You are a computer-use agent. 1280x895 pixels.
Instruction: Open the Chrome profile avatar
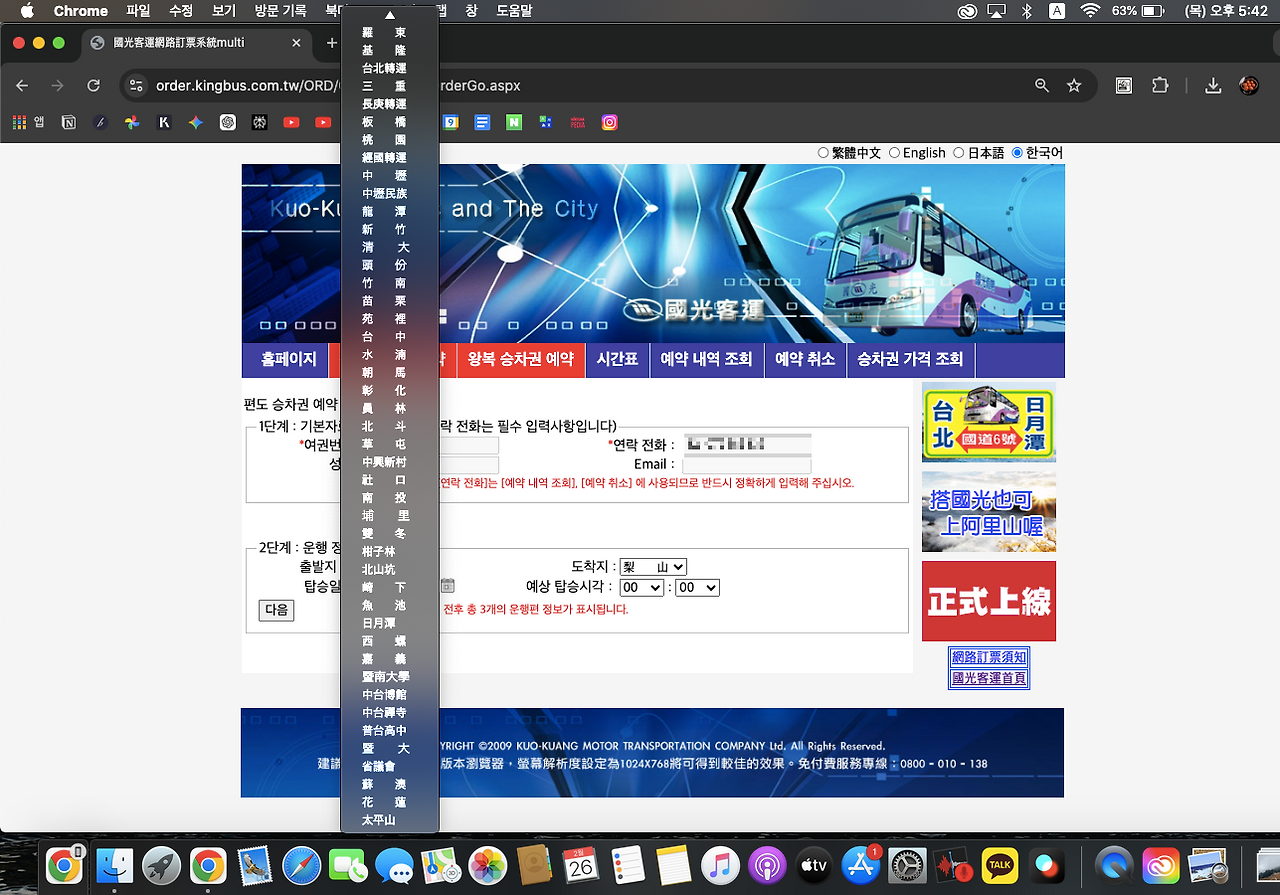pos(1249,86)
